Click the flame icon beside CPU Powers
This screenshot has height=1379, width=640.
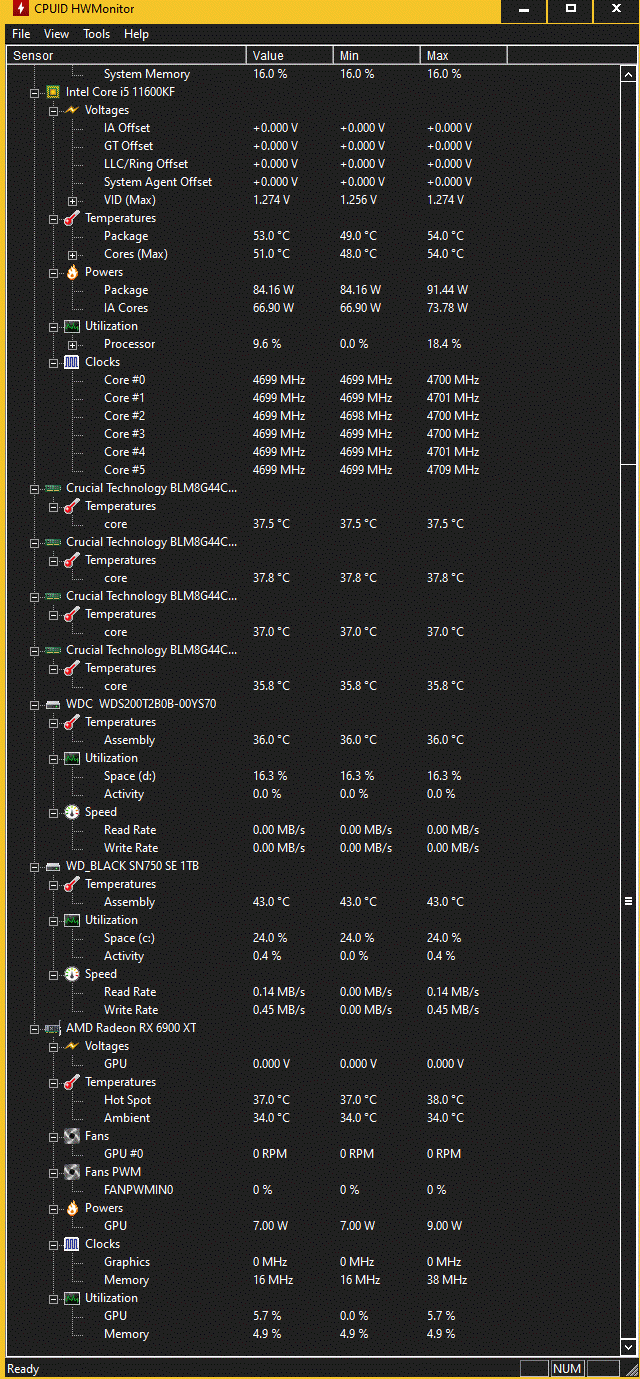coord(72,272)
